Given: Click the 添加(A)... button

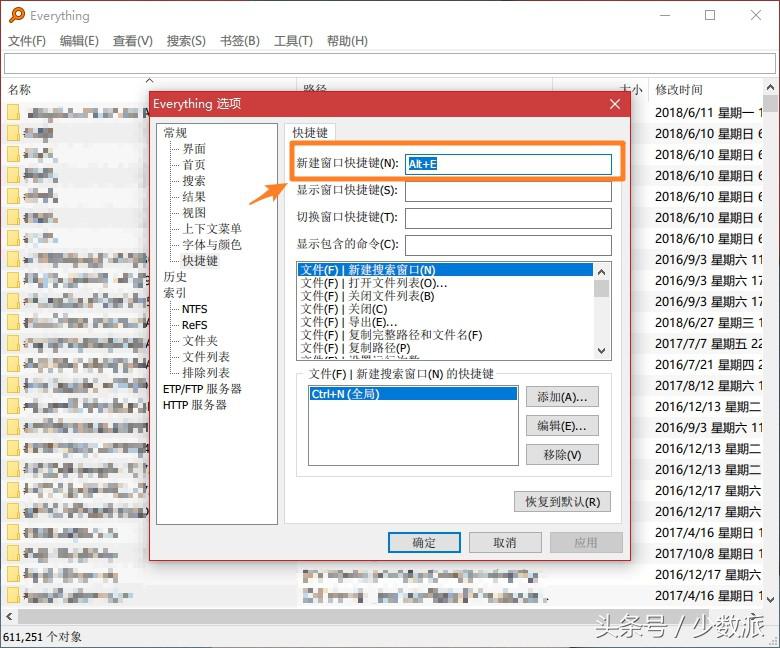Looking at the screenshot, I should tap(562, 397).
